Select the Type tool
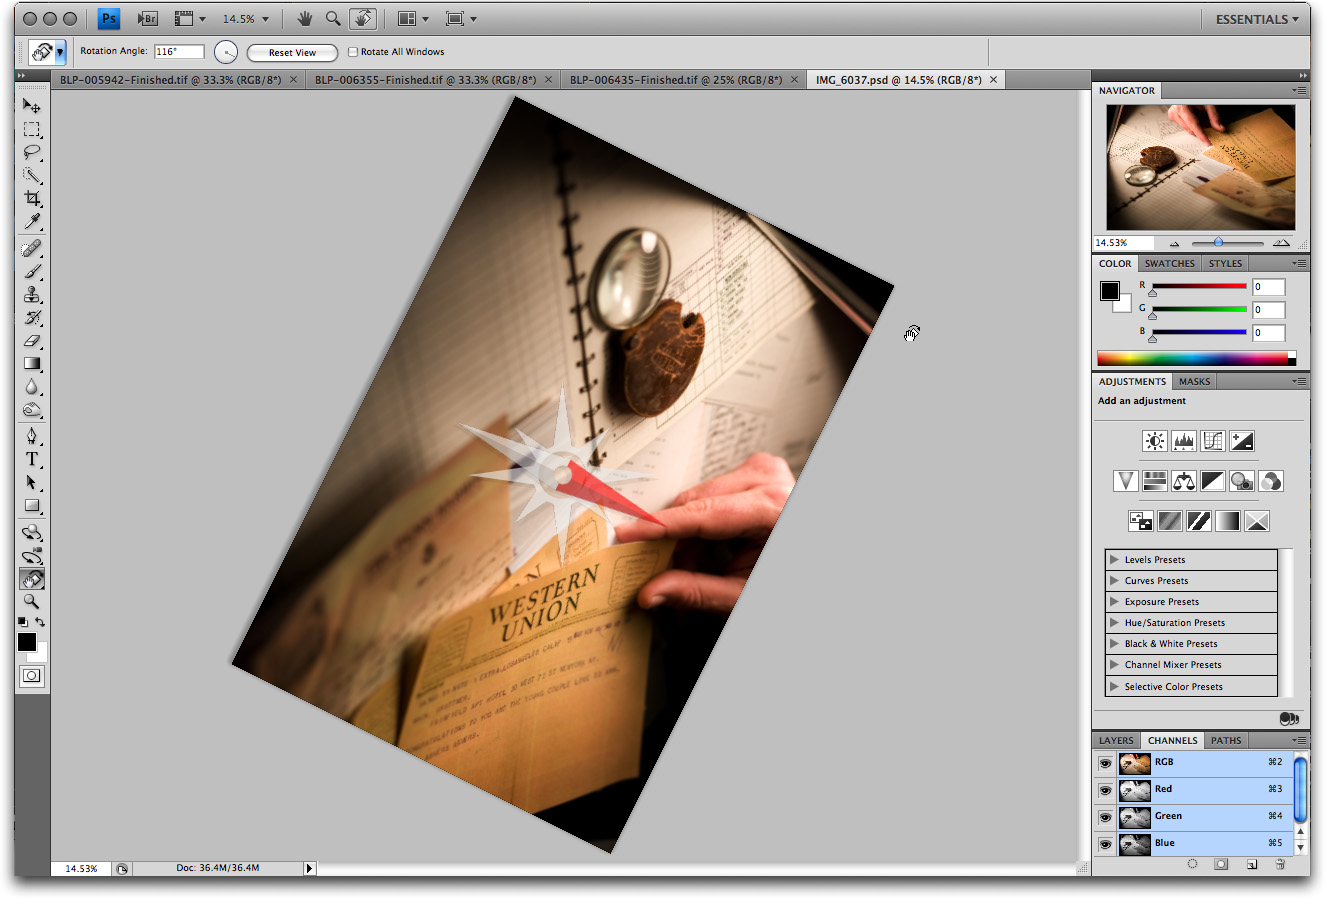 click(x=32, y=459)
